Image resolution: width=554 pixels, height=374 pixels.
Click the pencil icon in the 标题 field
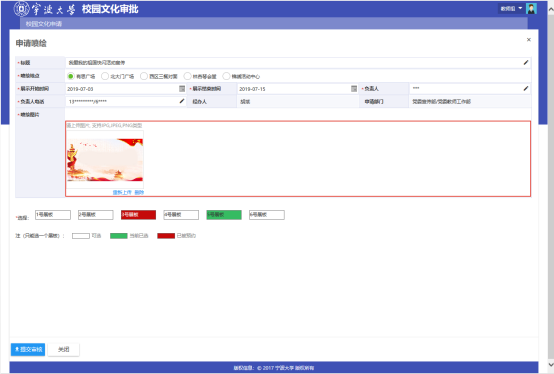tap(526, 63)
